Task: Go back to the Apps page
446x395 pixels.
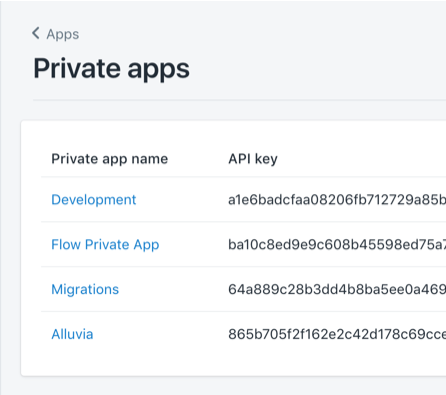Action: pyautogui.click(x=63, y=34)
